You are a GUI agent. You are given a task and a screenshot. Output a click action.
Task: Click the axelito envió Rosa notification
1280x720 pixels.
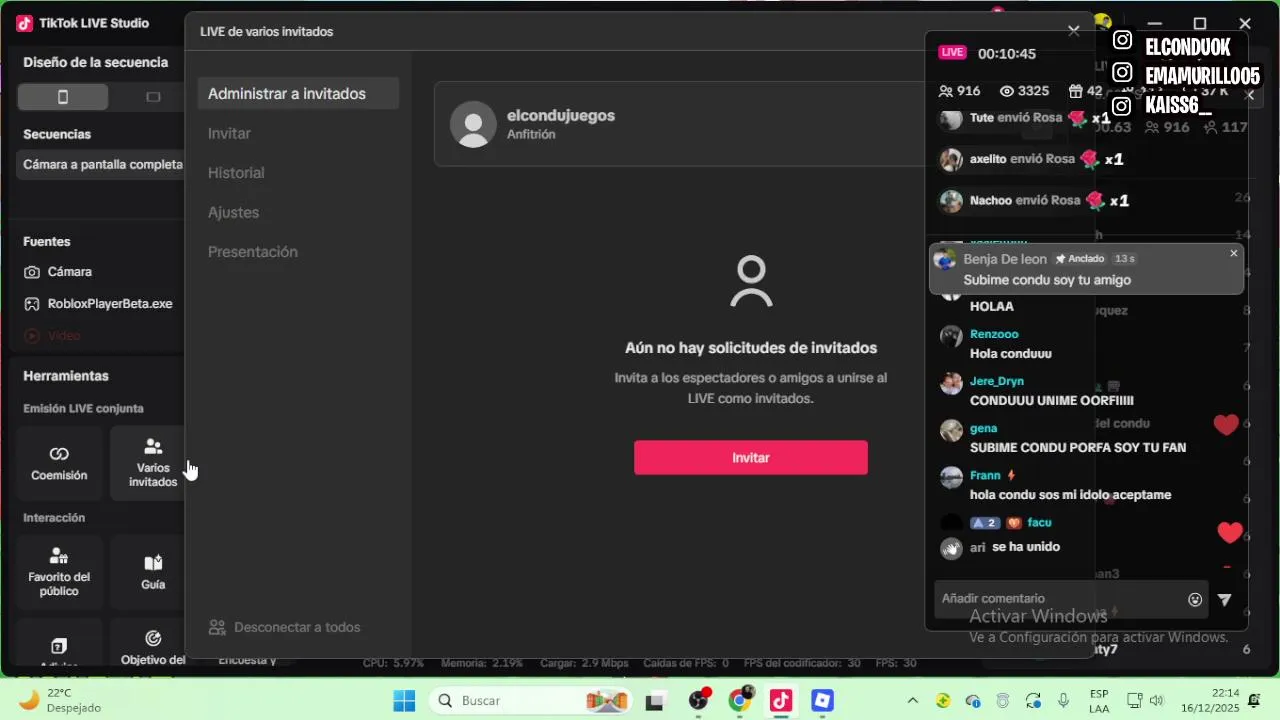(1032, 159)
